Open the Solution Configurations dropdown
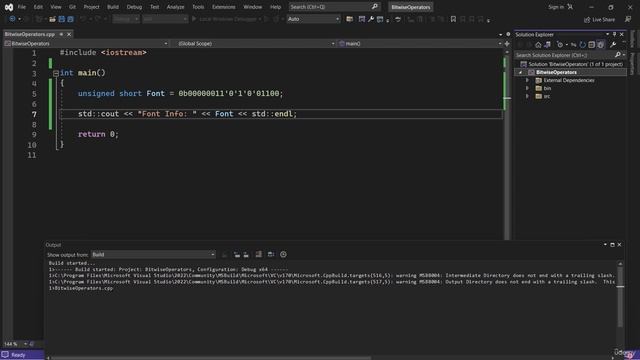This screenshot has height=360, width=640. coord(125,19)
